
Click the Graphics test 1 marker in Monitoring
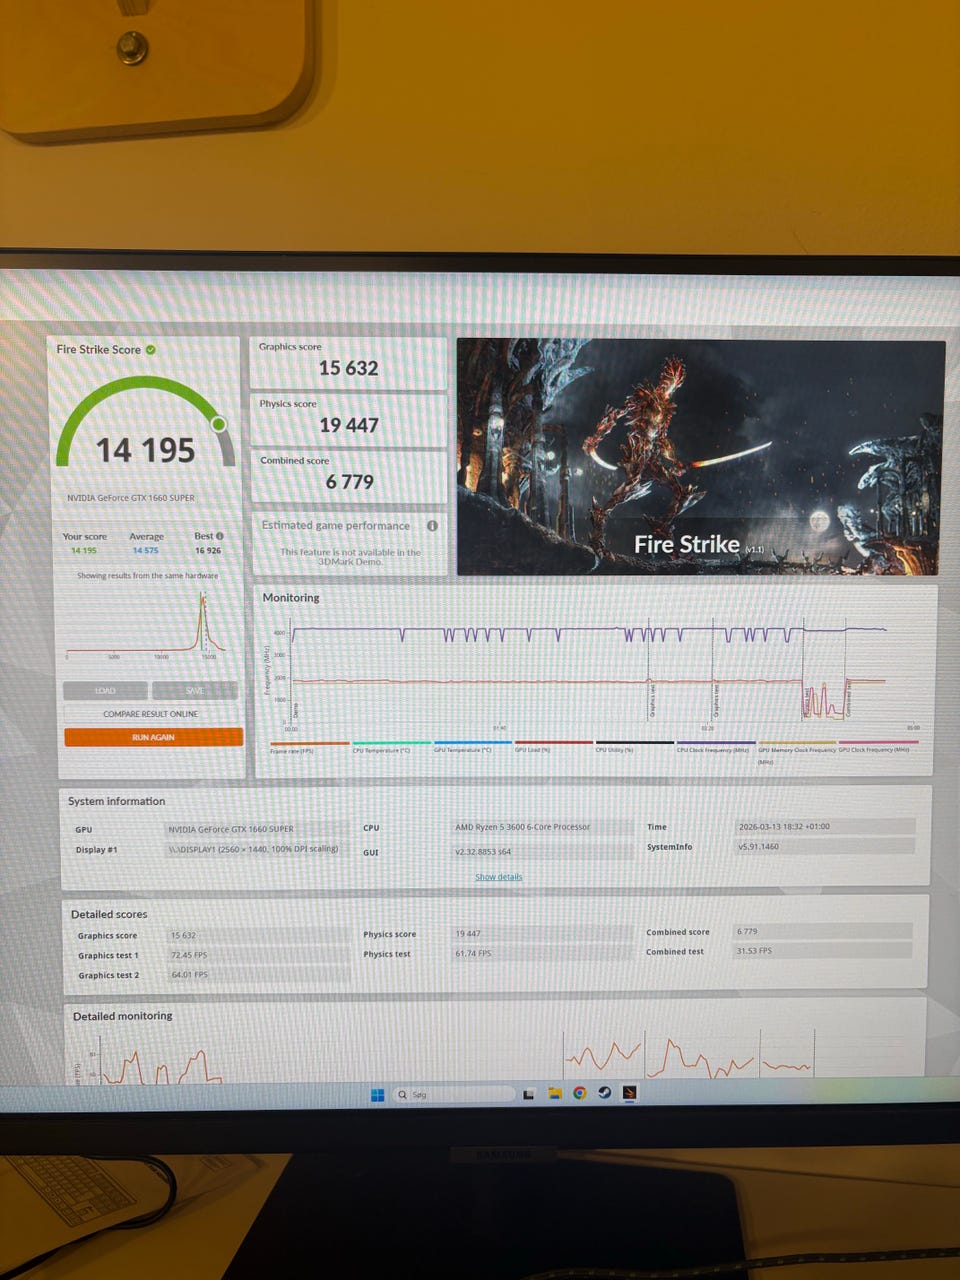click(651, 700)
